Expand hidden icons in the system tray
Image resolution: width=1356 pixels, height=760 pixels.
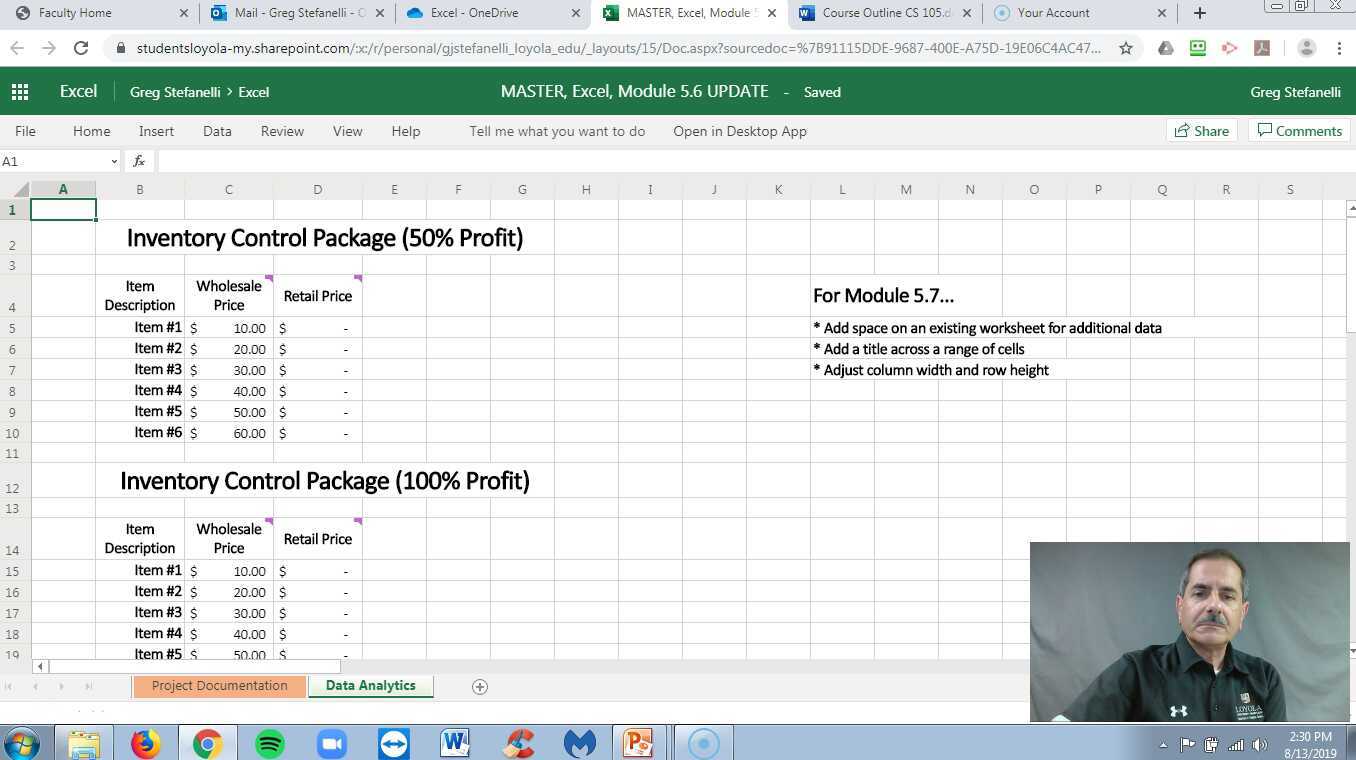[x=1163, y=744]
